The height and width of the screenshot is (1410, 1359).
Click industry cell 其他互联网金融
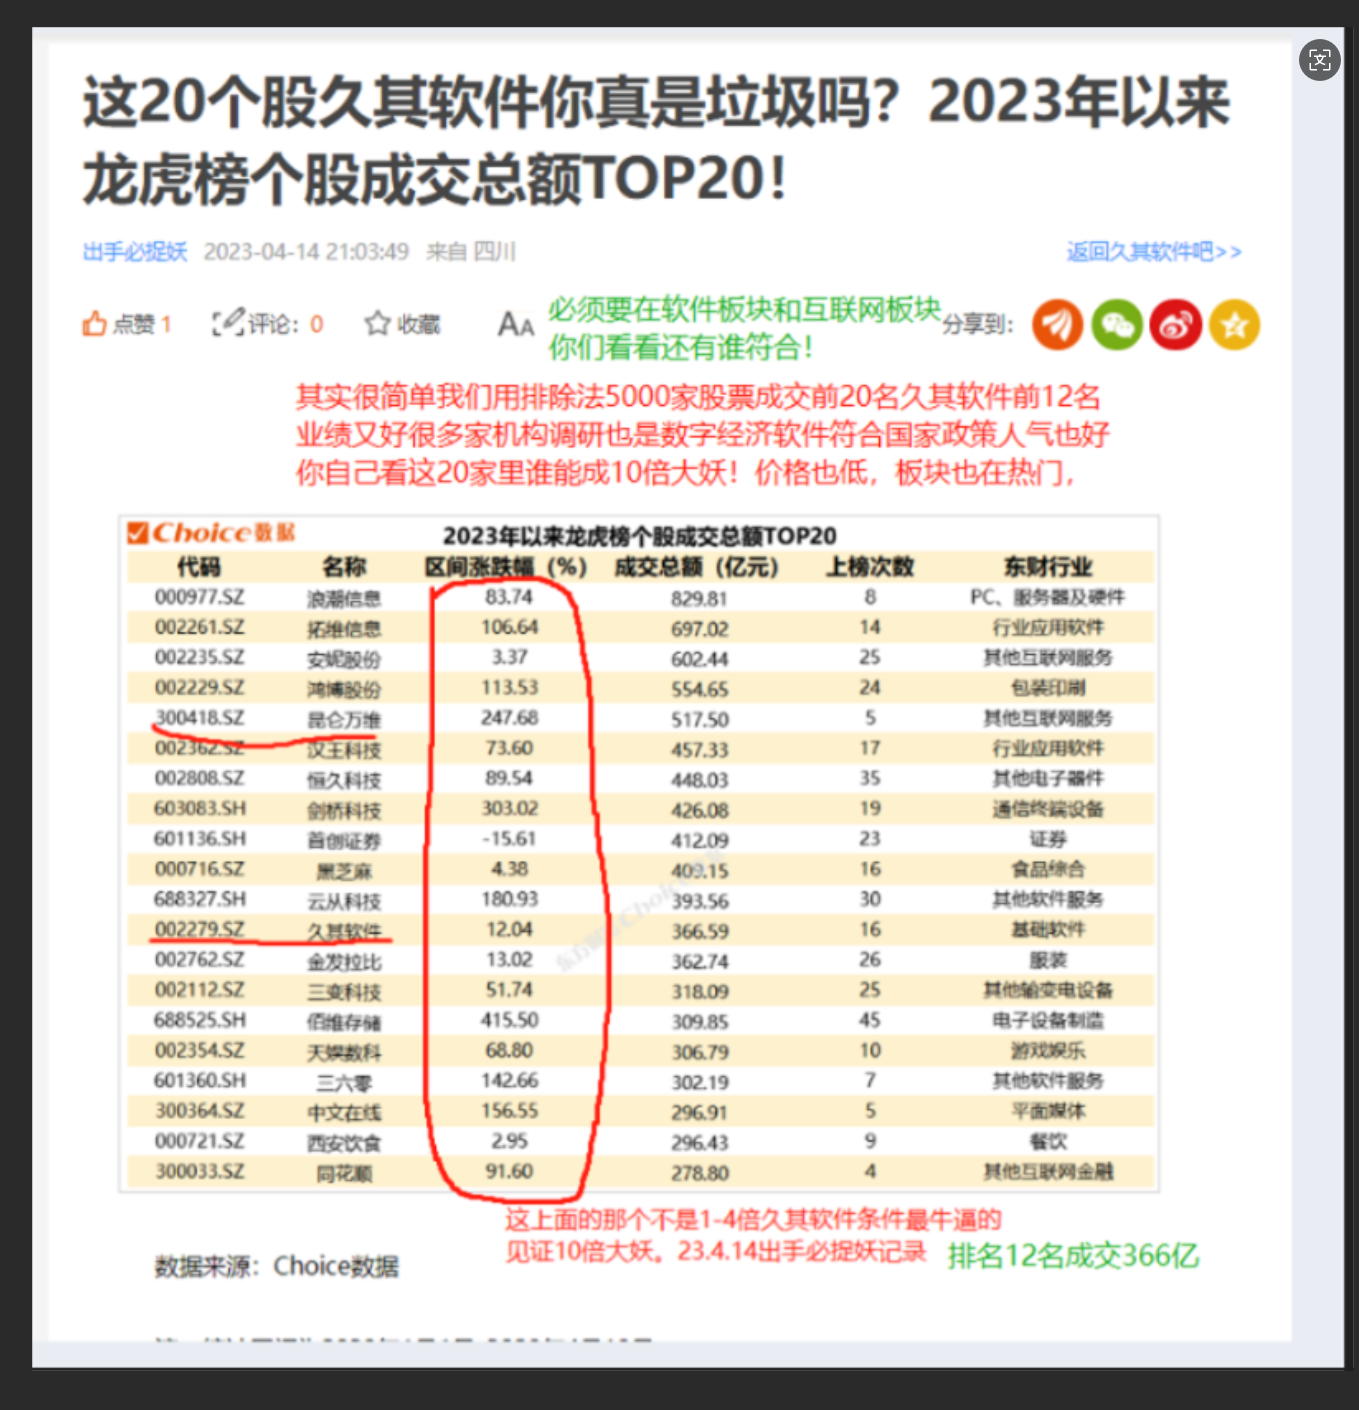1047,1171
